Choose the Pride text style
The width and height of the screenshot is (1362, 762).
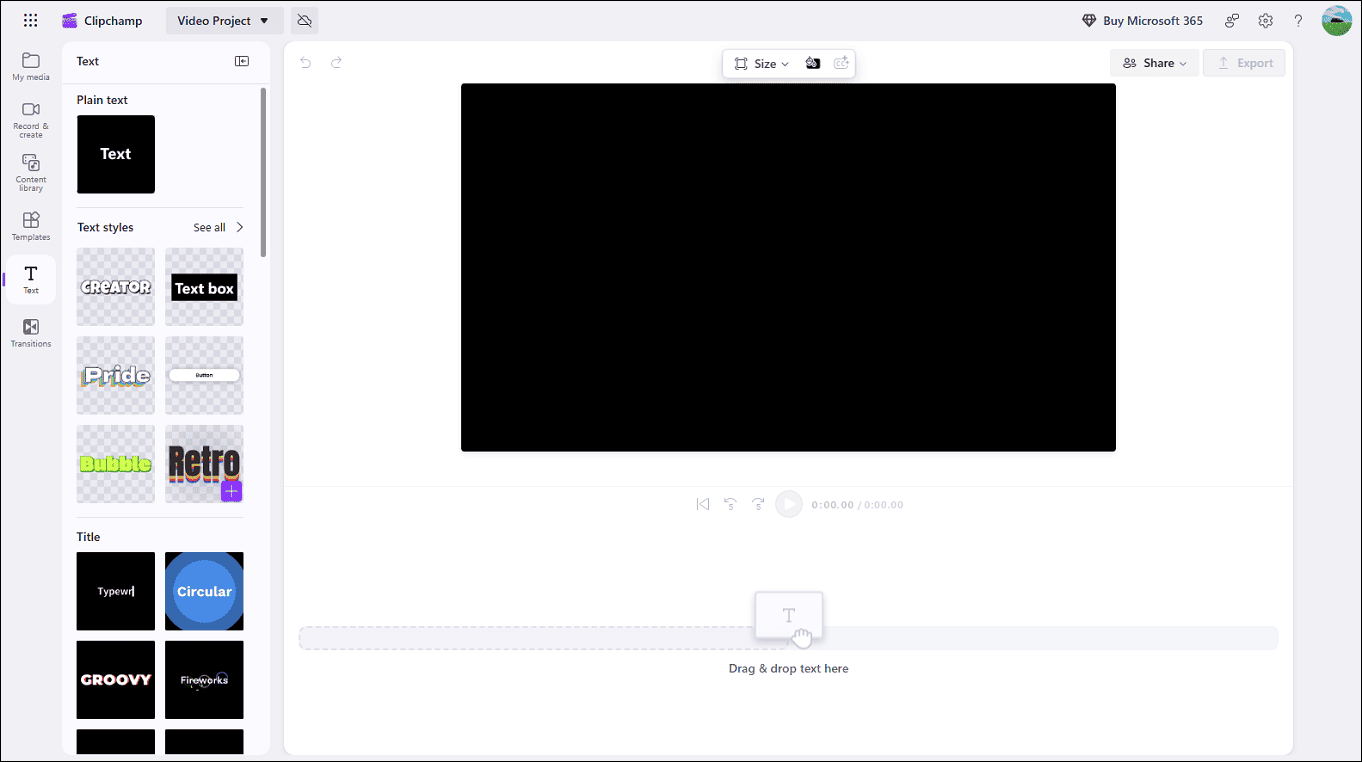point(116,375)
